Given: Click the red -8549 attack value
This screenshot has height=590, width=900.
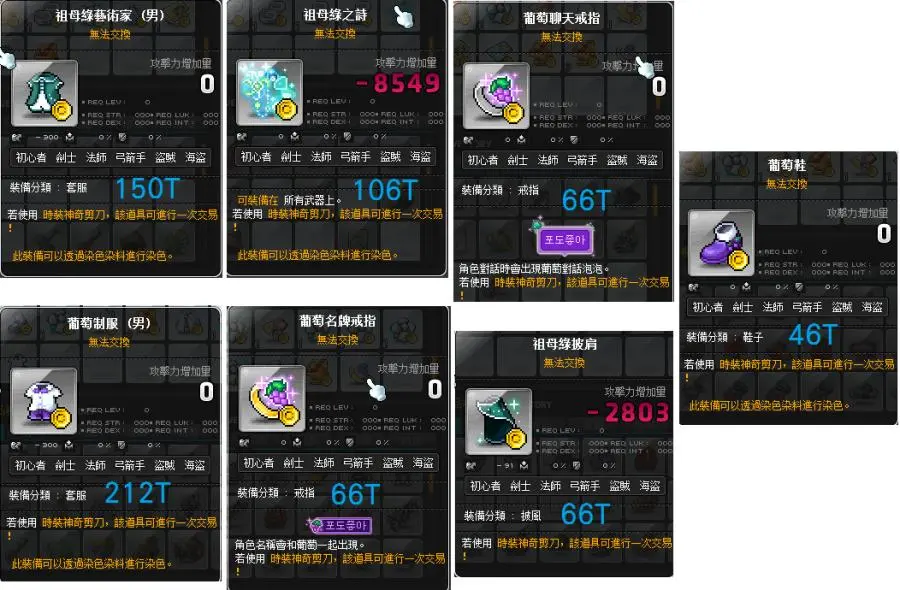Looking at the screenshot, I should coord(398,84).
